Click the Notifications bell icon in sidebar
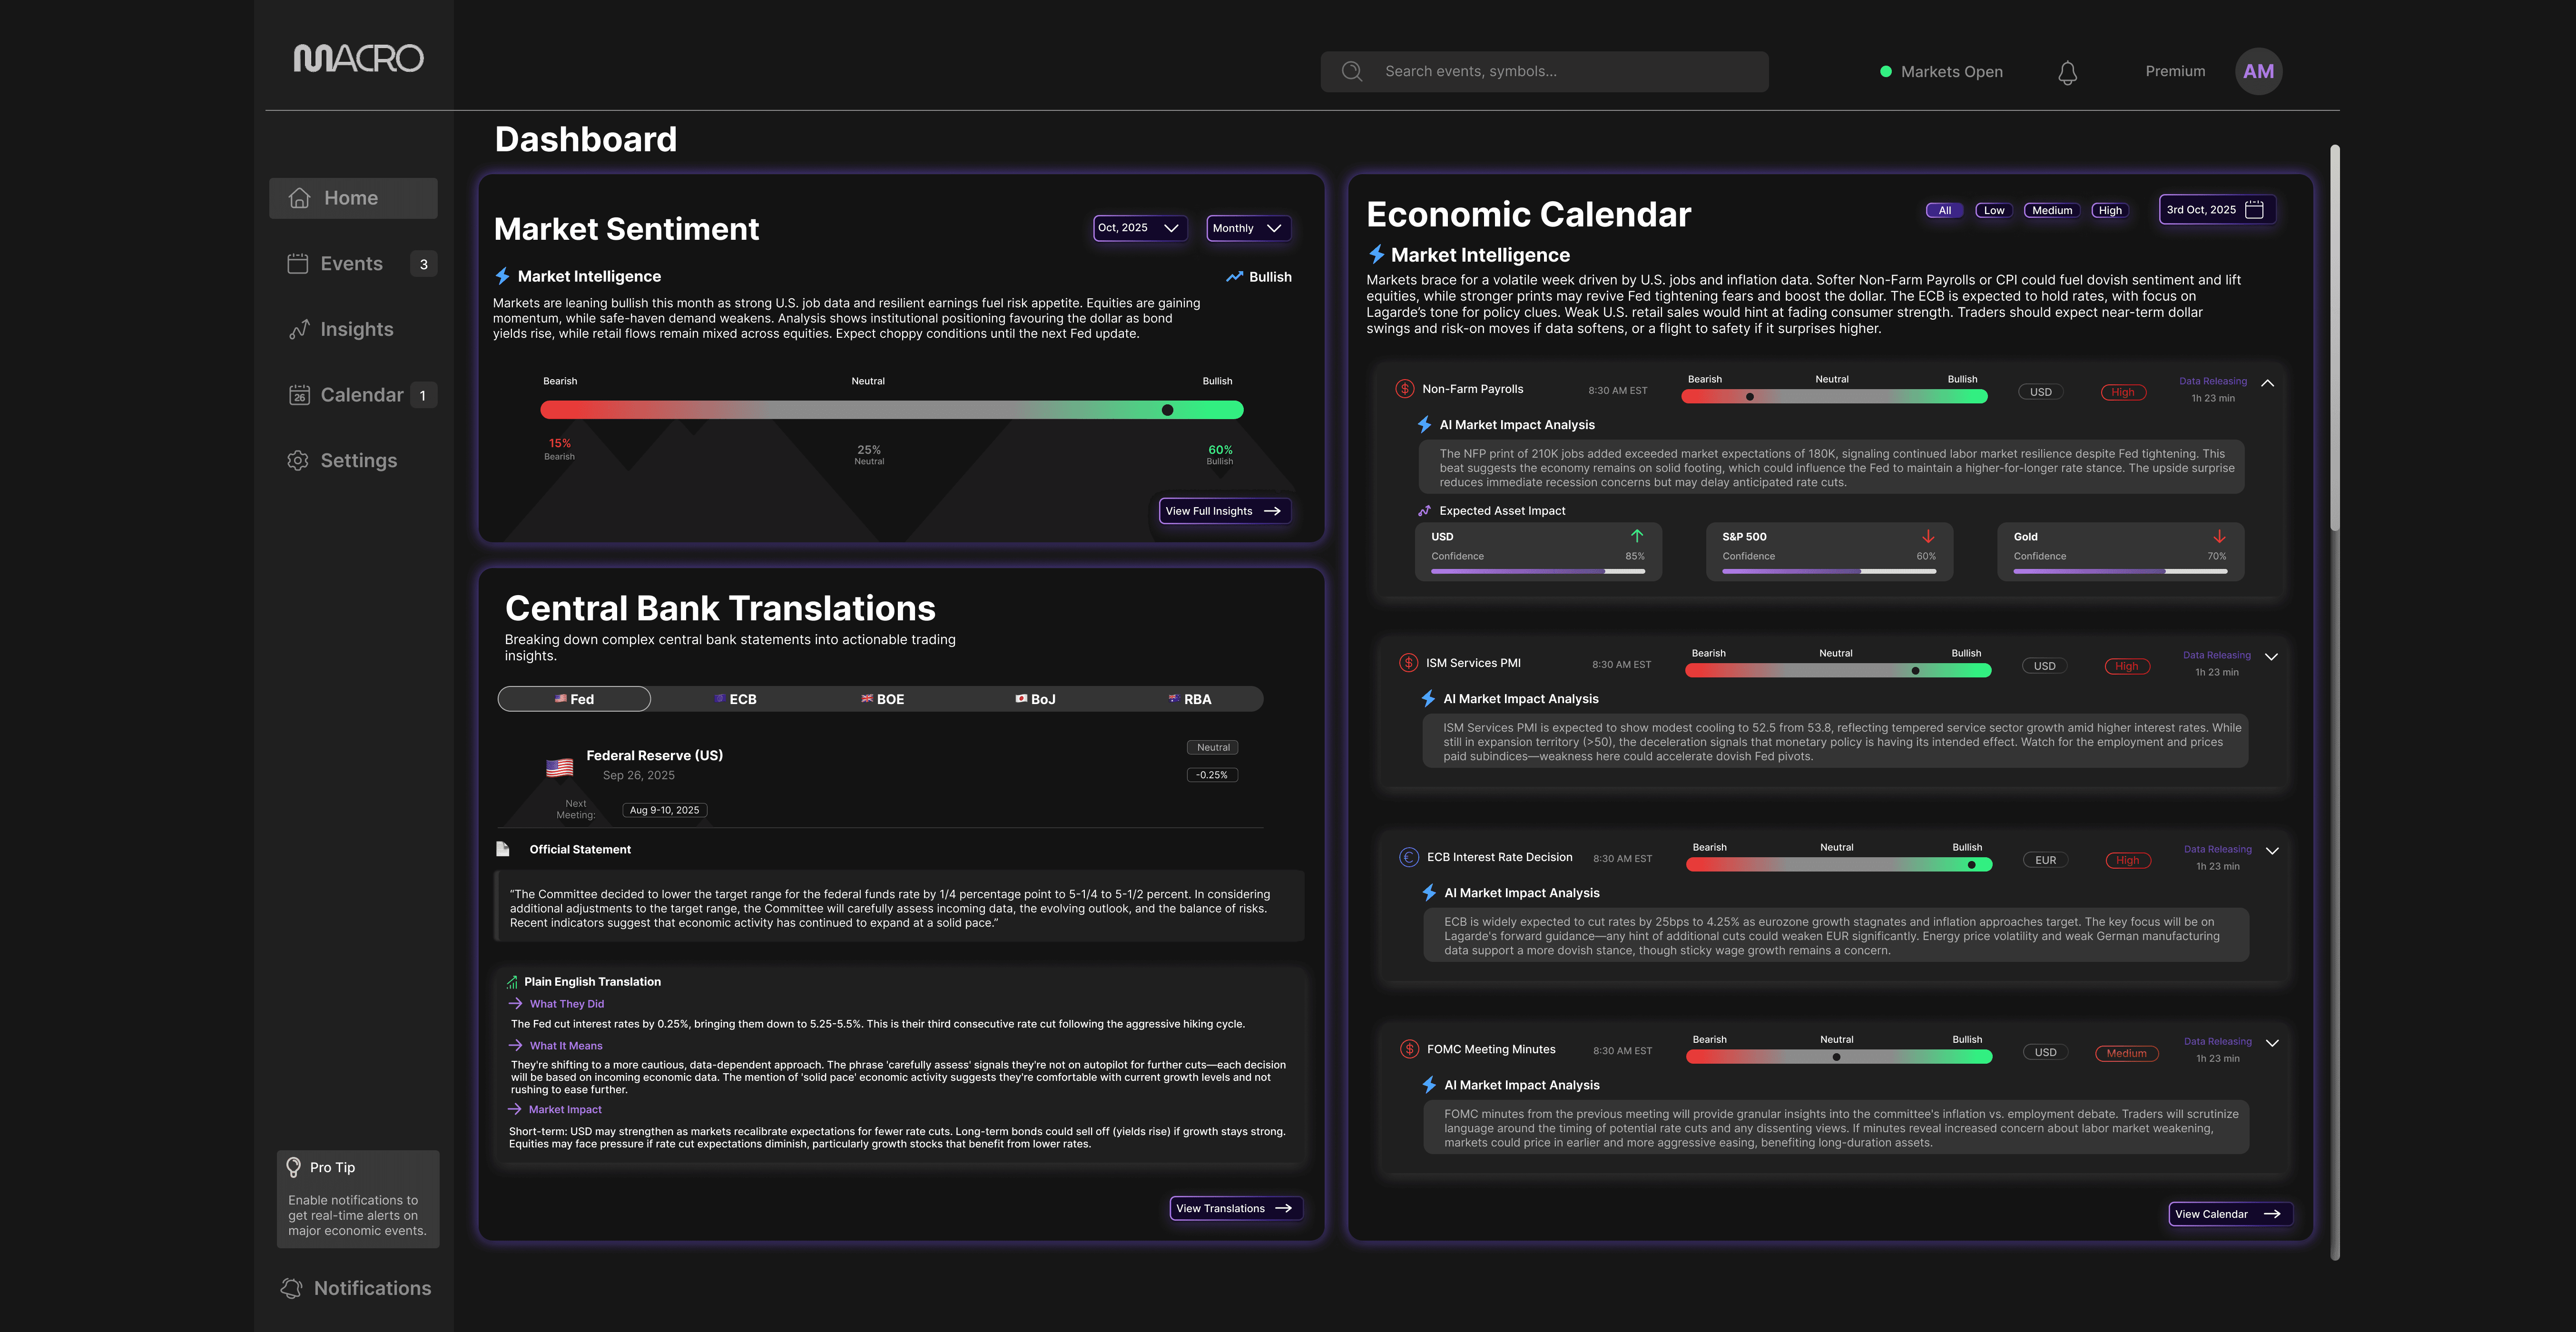The height and width of the screenshot is (1332, 2576). click(291, 1288)
